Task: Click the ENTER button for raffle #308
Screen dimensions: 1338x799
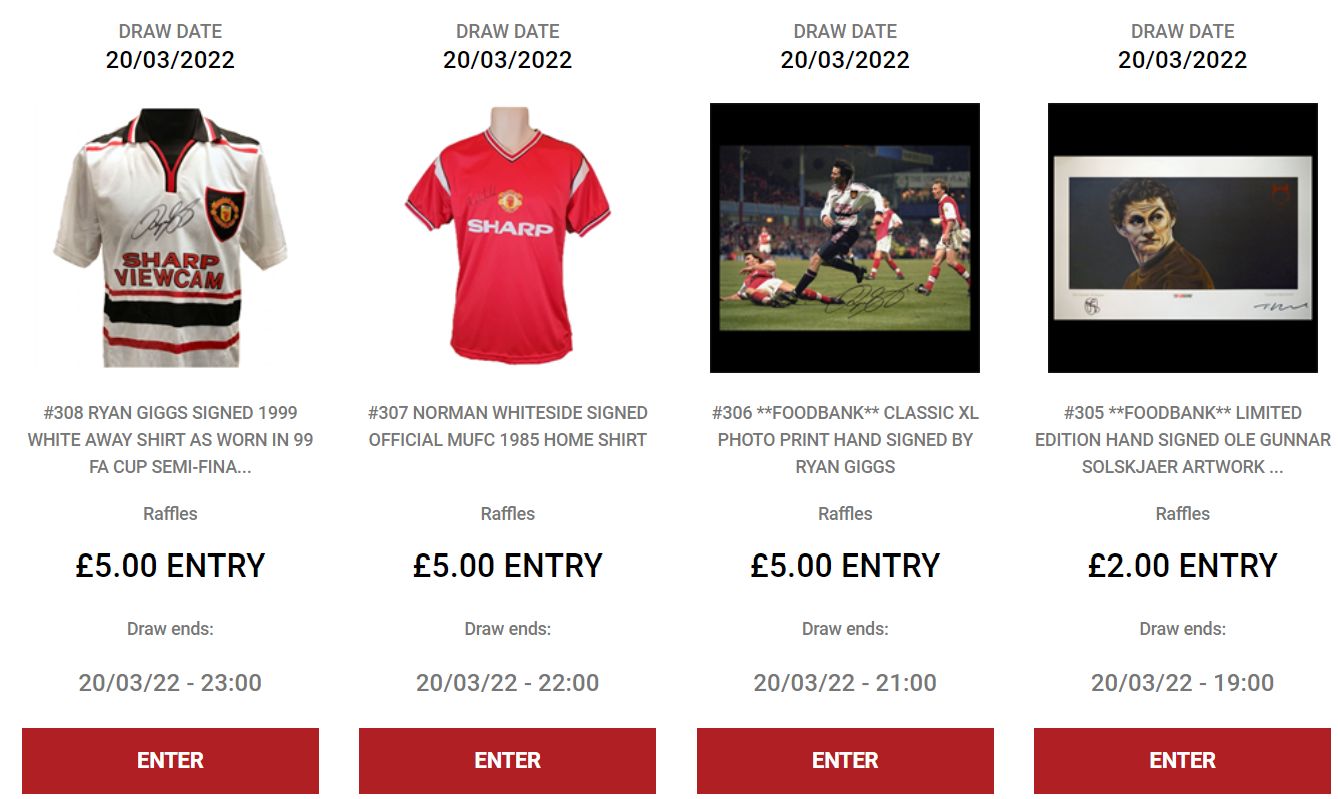Action: pos(170,761)
